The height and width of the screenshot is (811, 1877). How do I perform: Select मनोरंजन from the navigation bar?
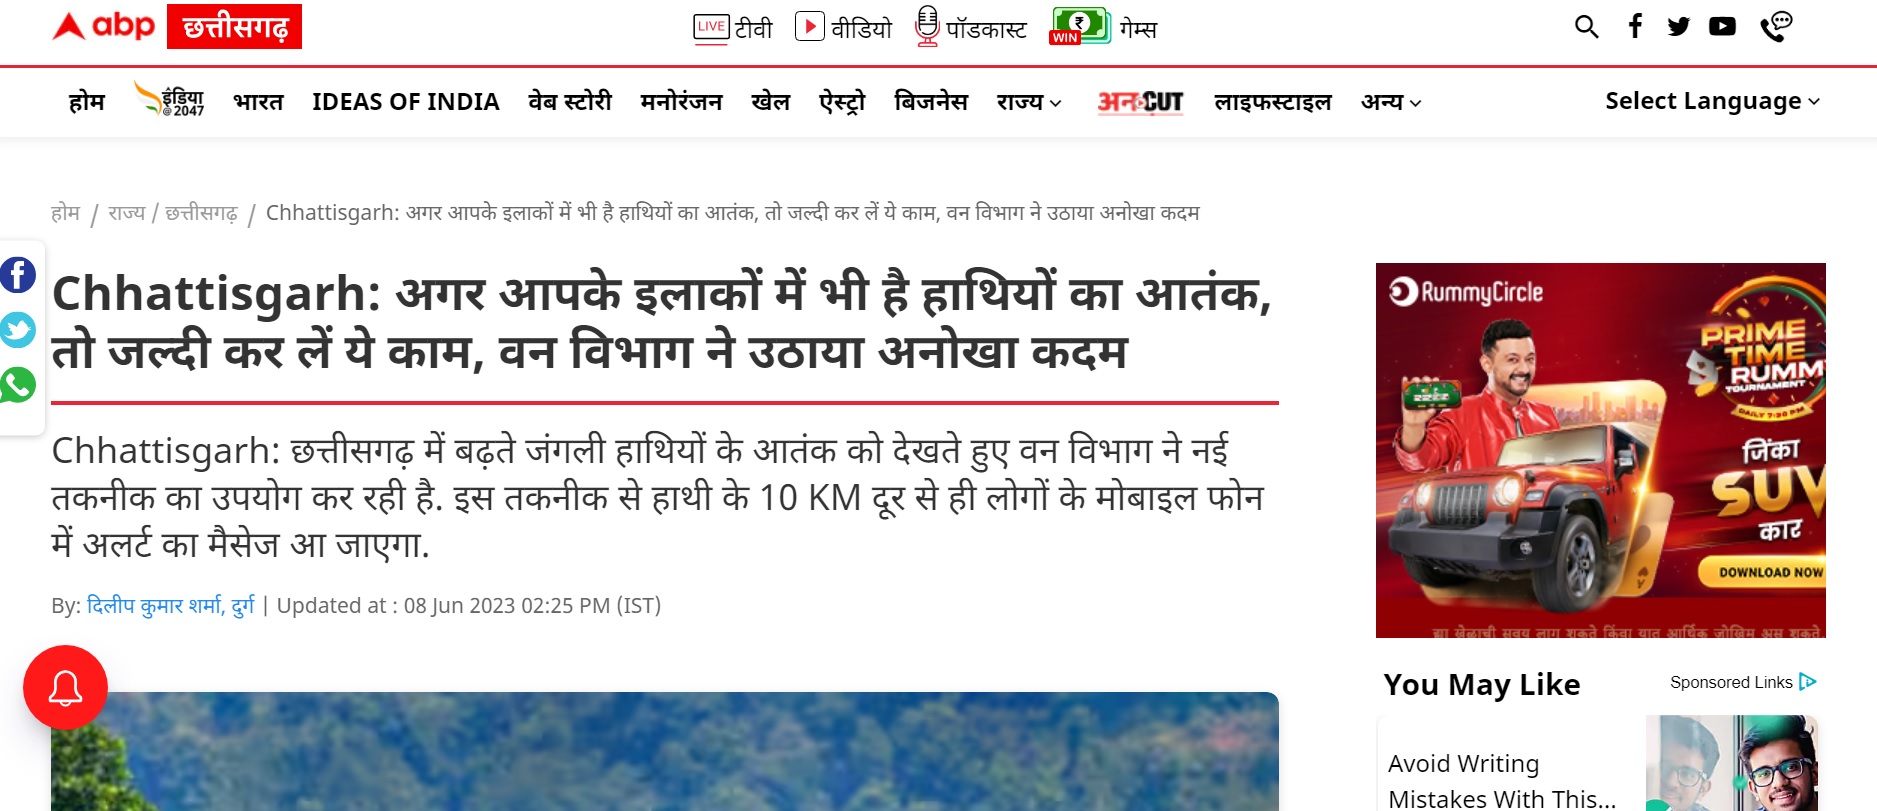coord(681,101)
